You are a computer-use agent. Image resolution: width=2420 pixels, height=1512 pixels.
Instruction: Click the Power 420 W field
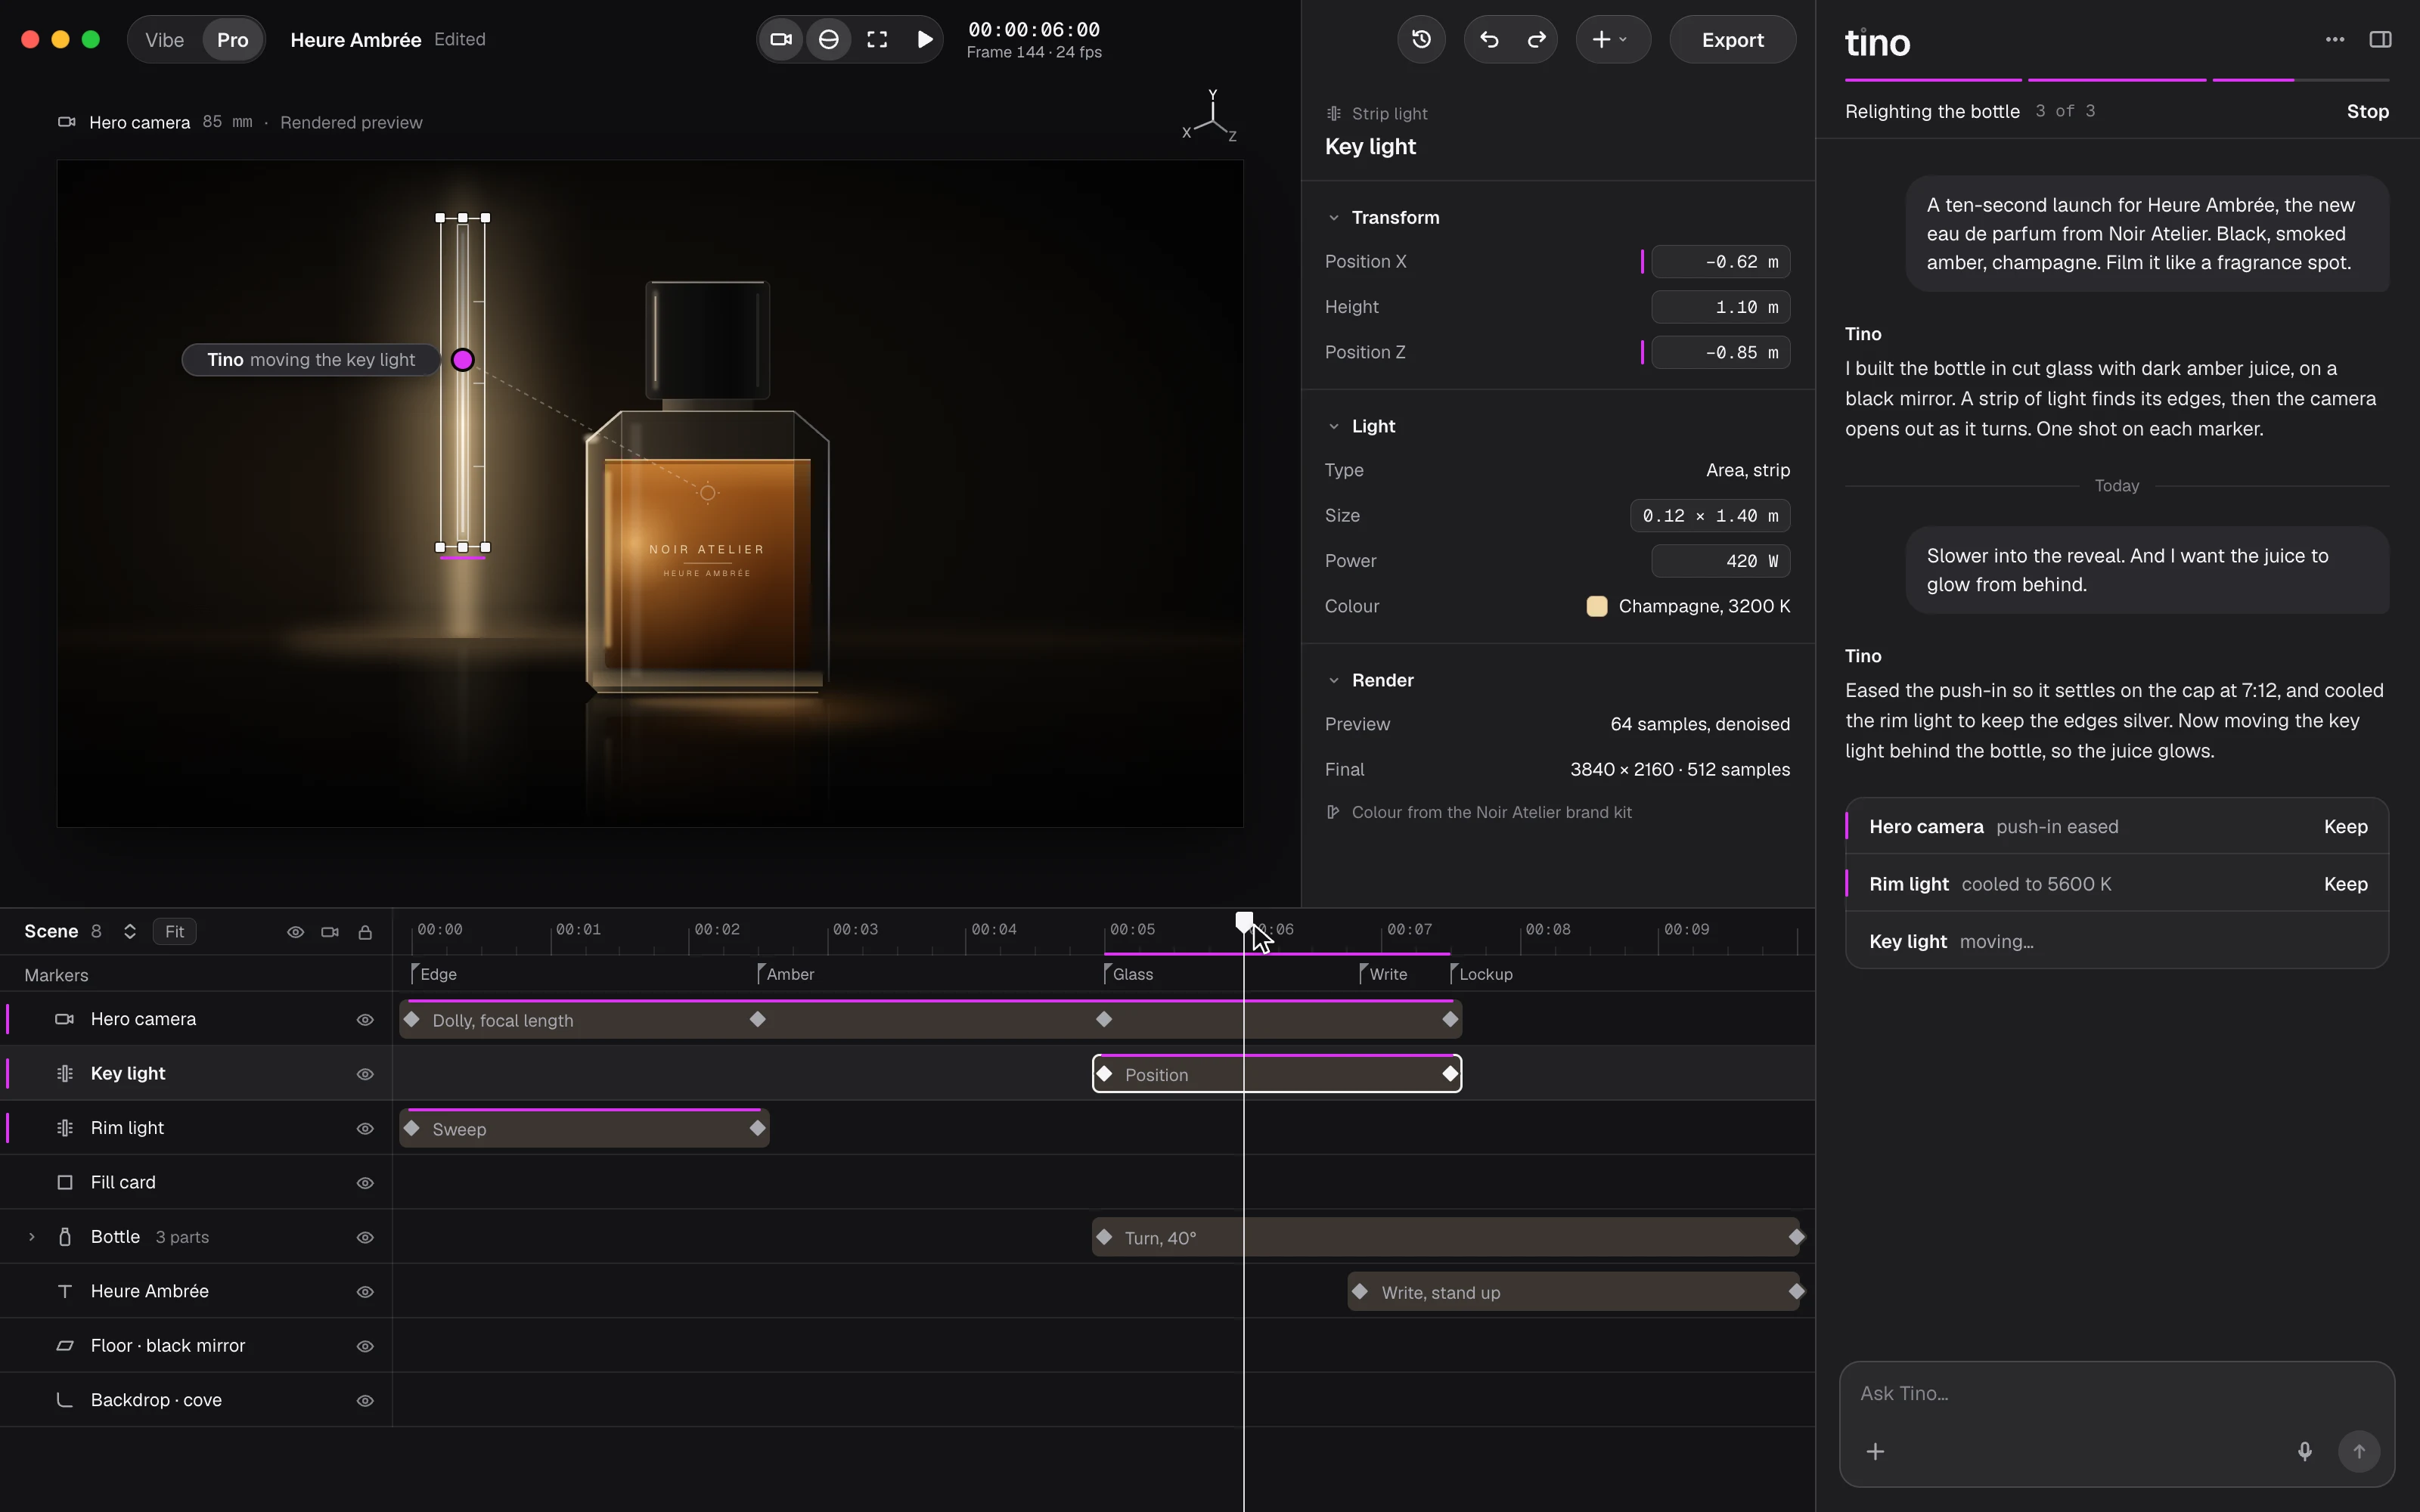point(1720,561)
